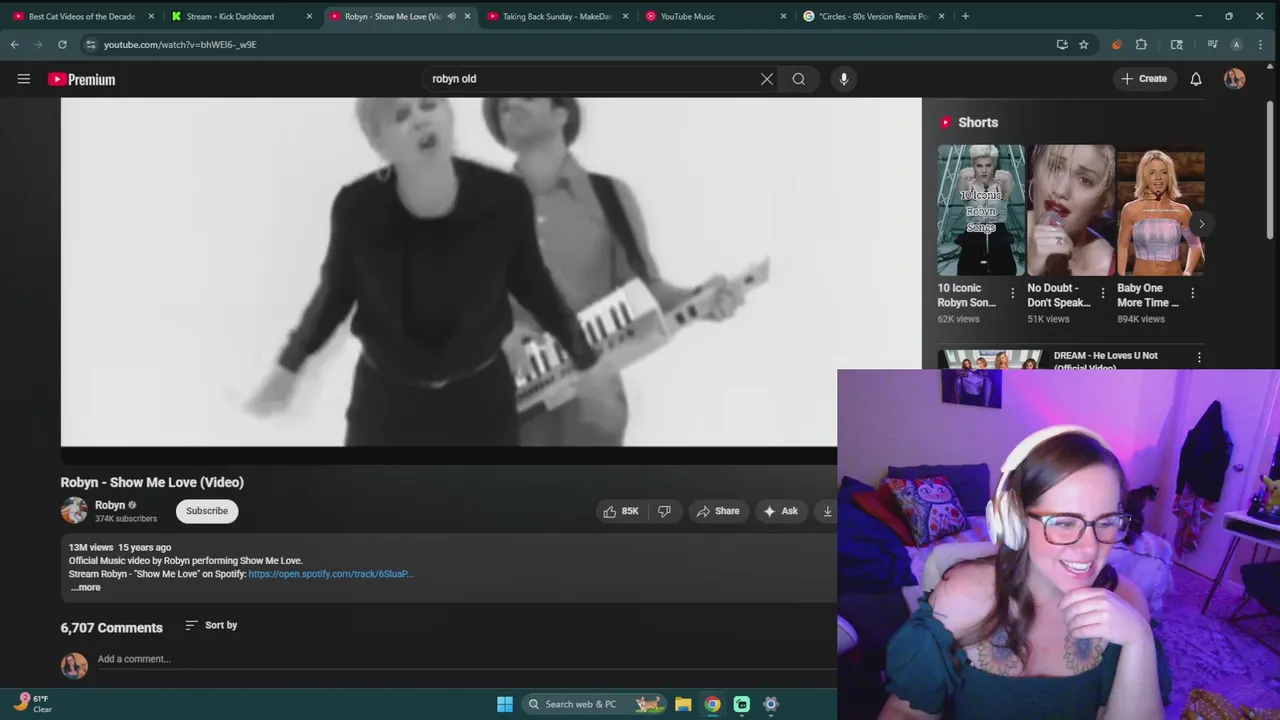Open the green Kick app taskbar icon
Image resolution: width=1280 pixels, height=720 pixels.
(742, 704)
